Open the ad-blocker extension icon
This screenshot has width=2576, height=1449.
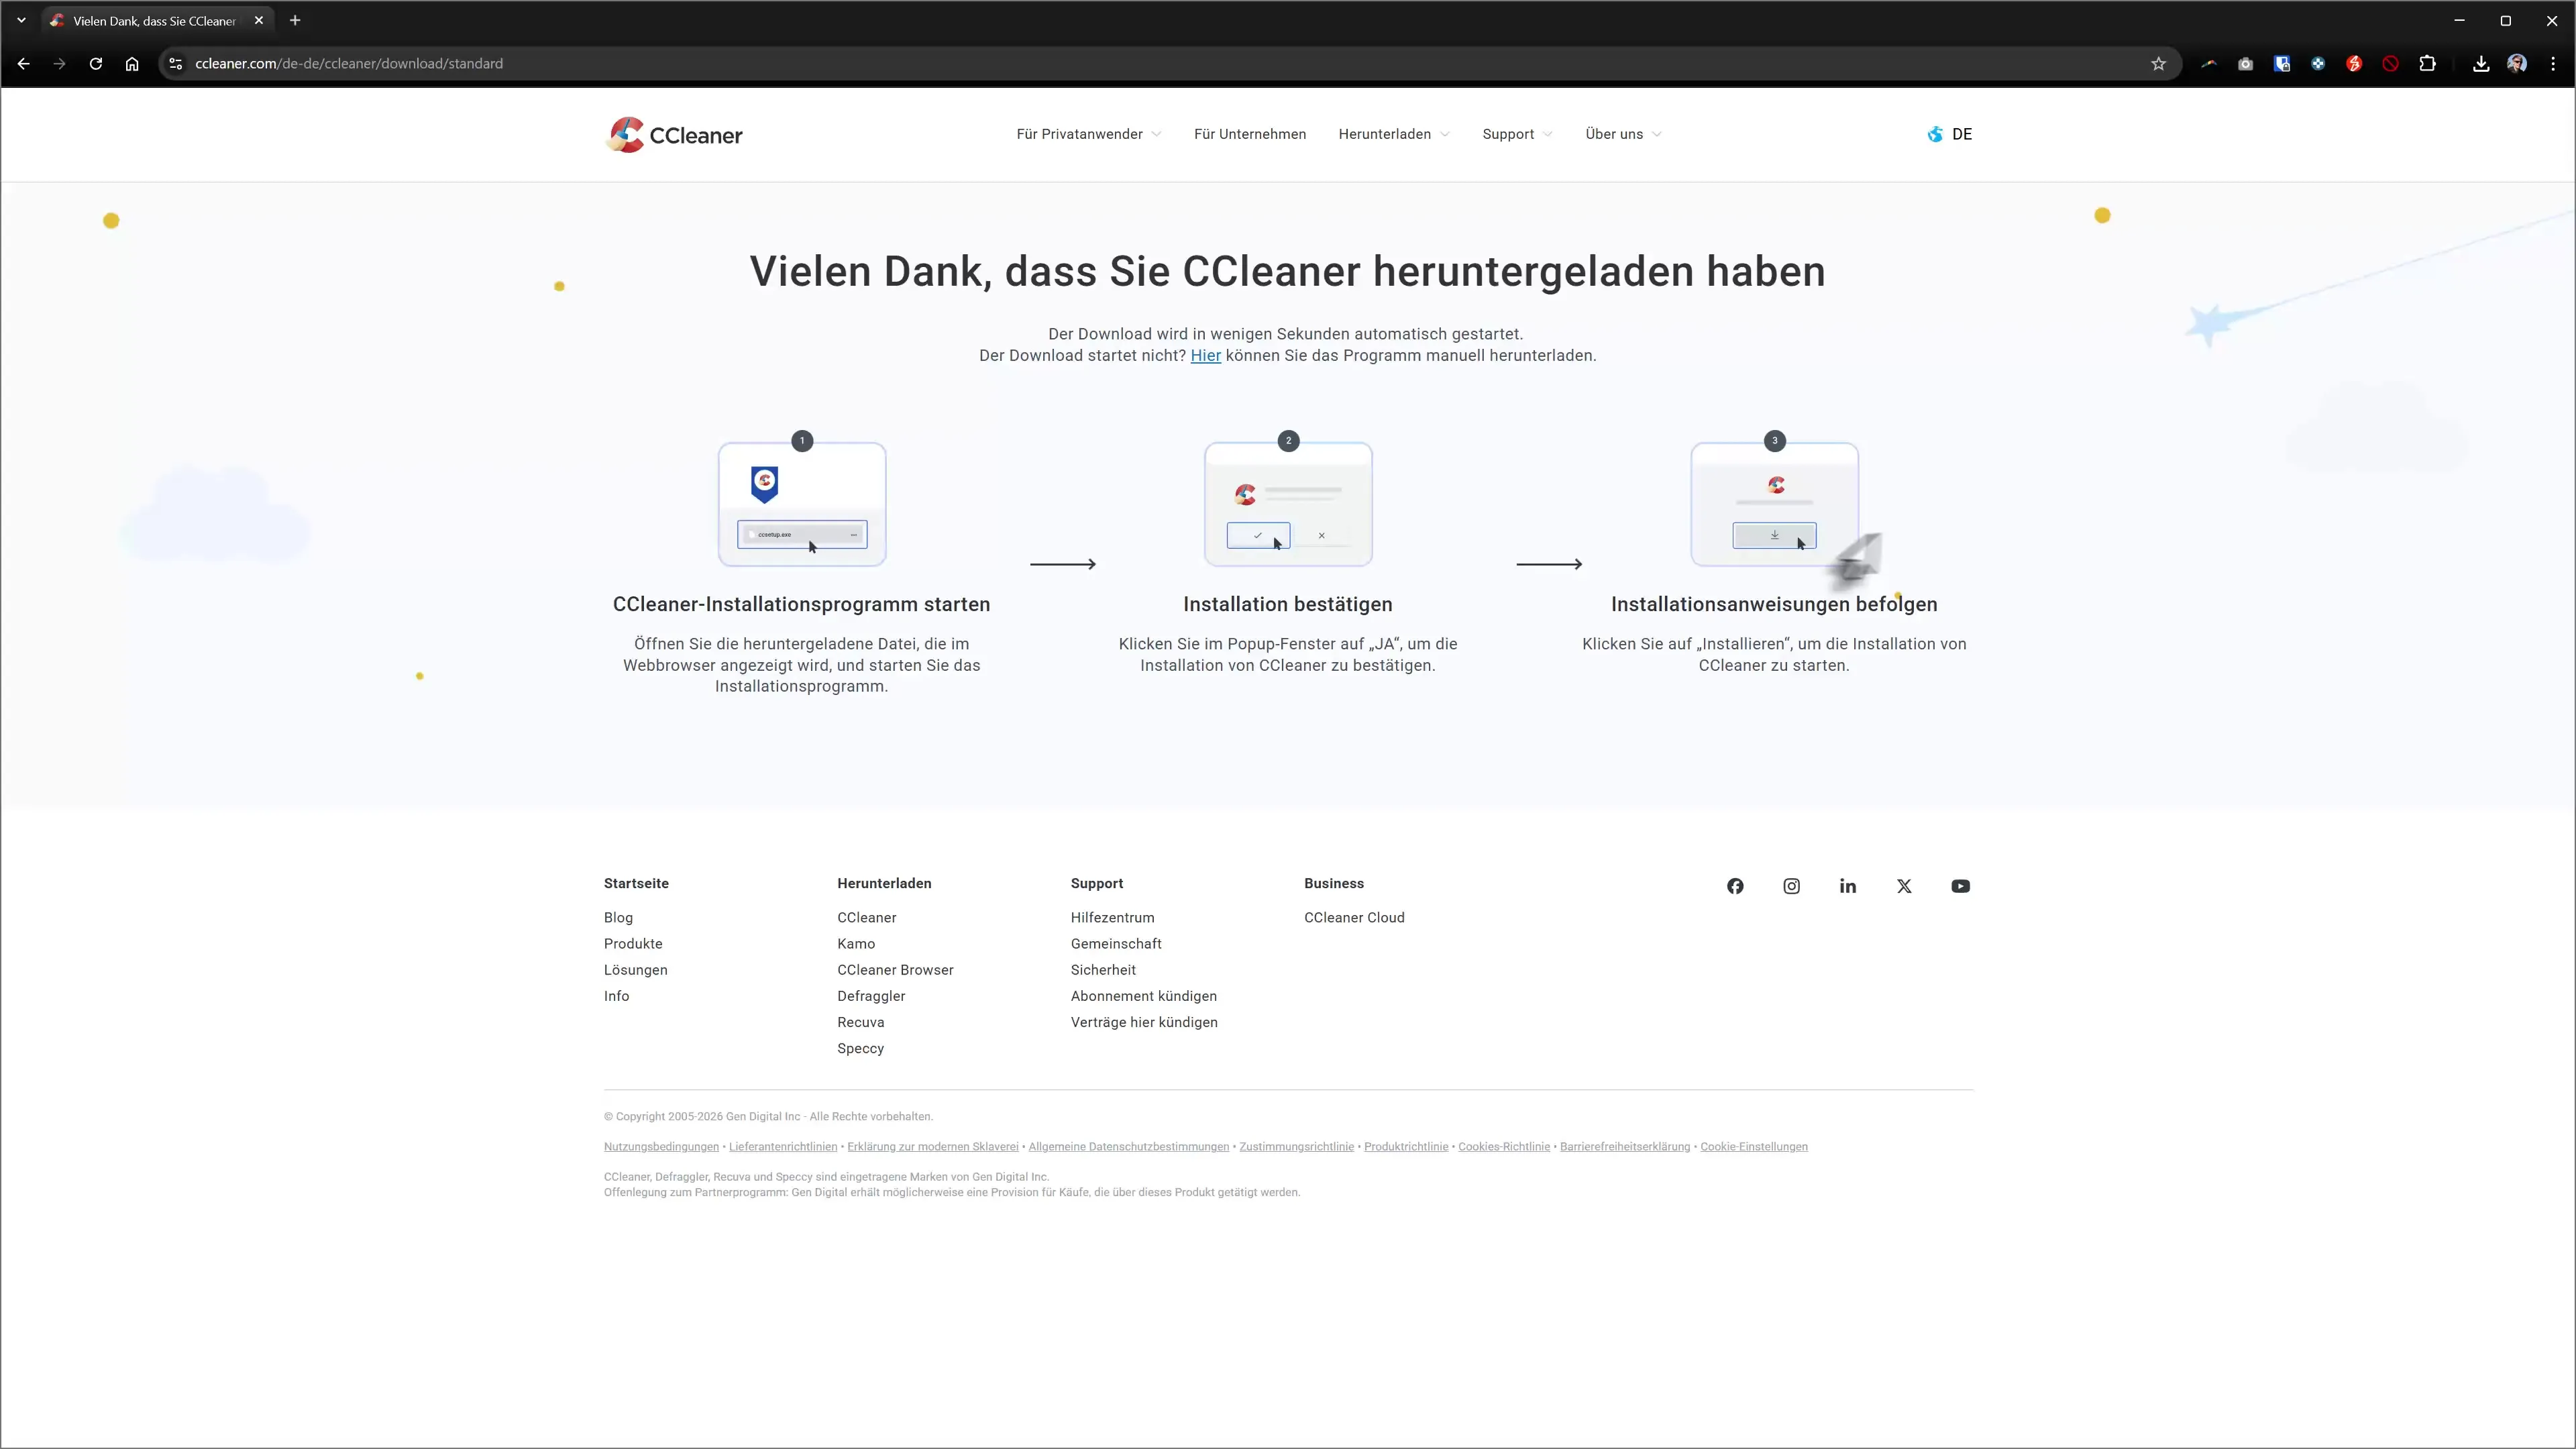click(2390, 63)
